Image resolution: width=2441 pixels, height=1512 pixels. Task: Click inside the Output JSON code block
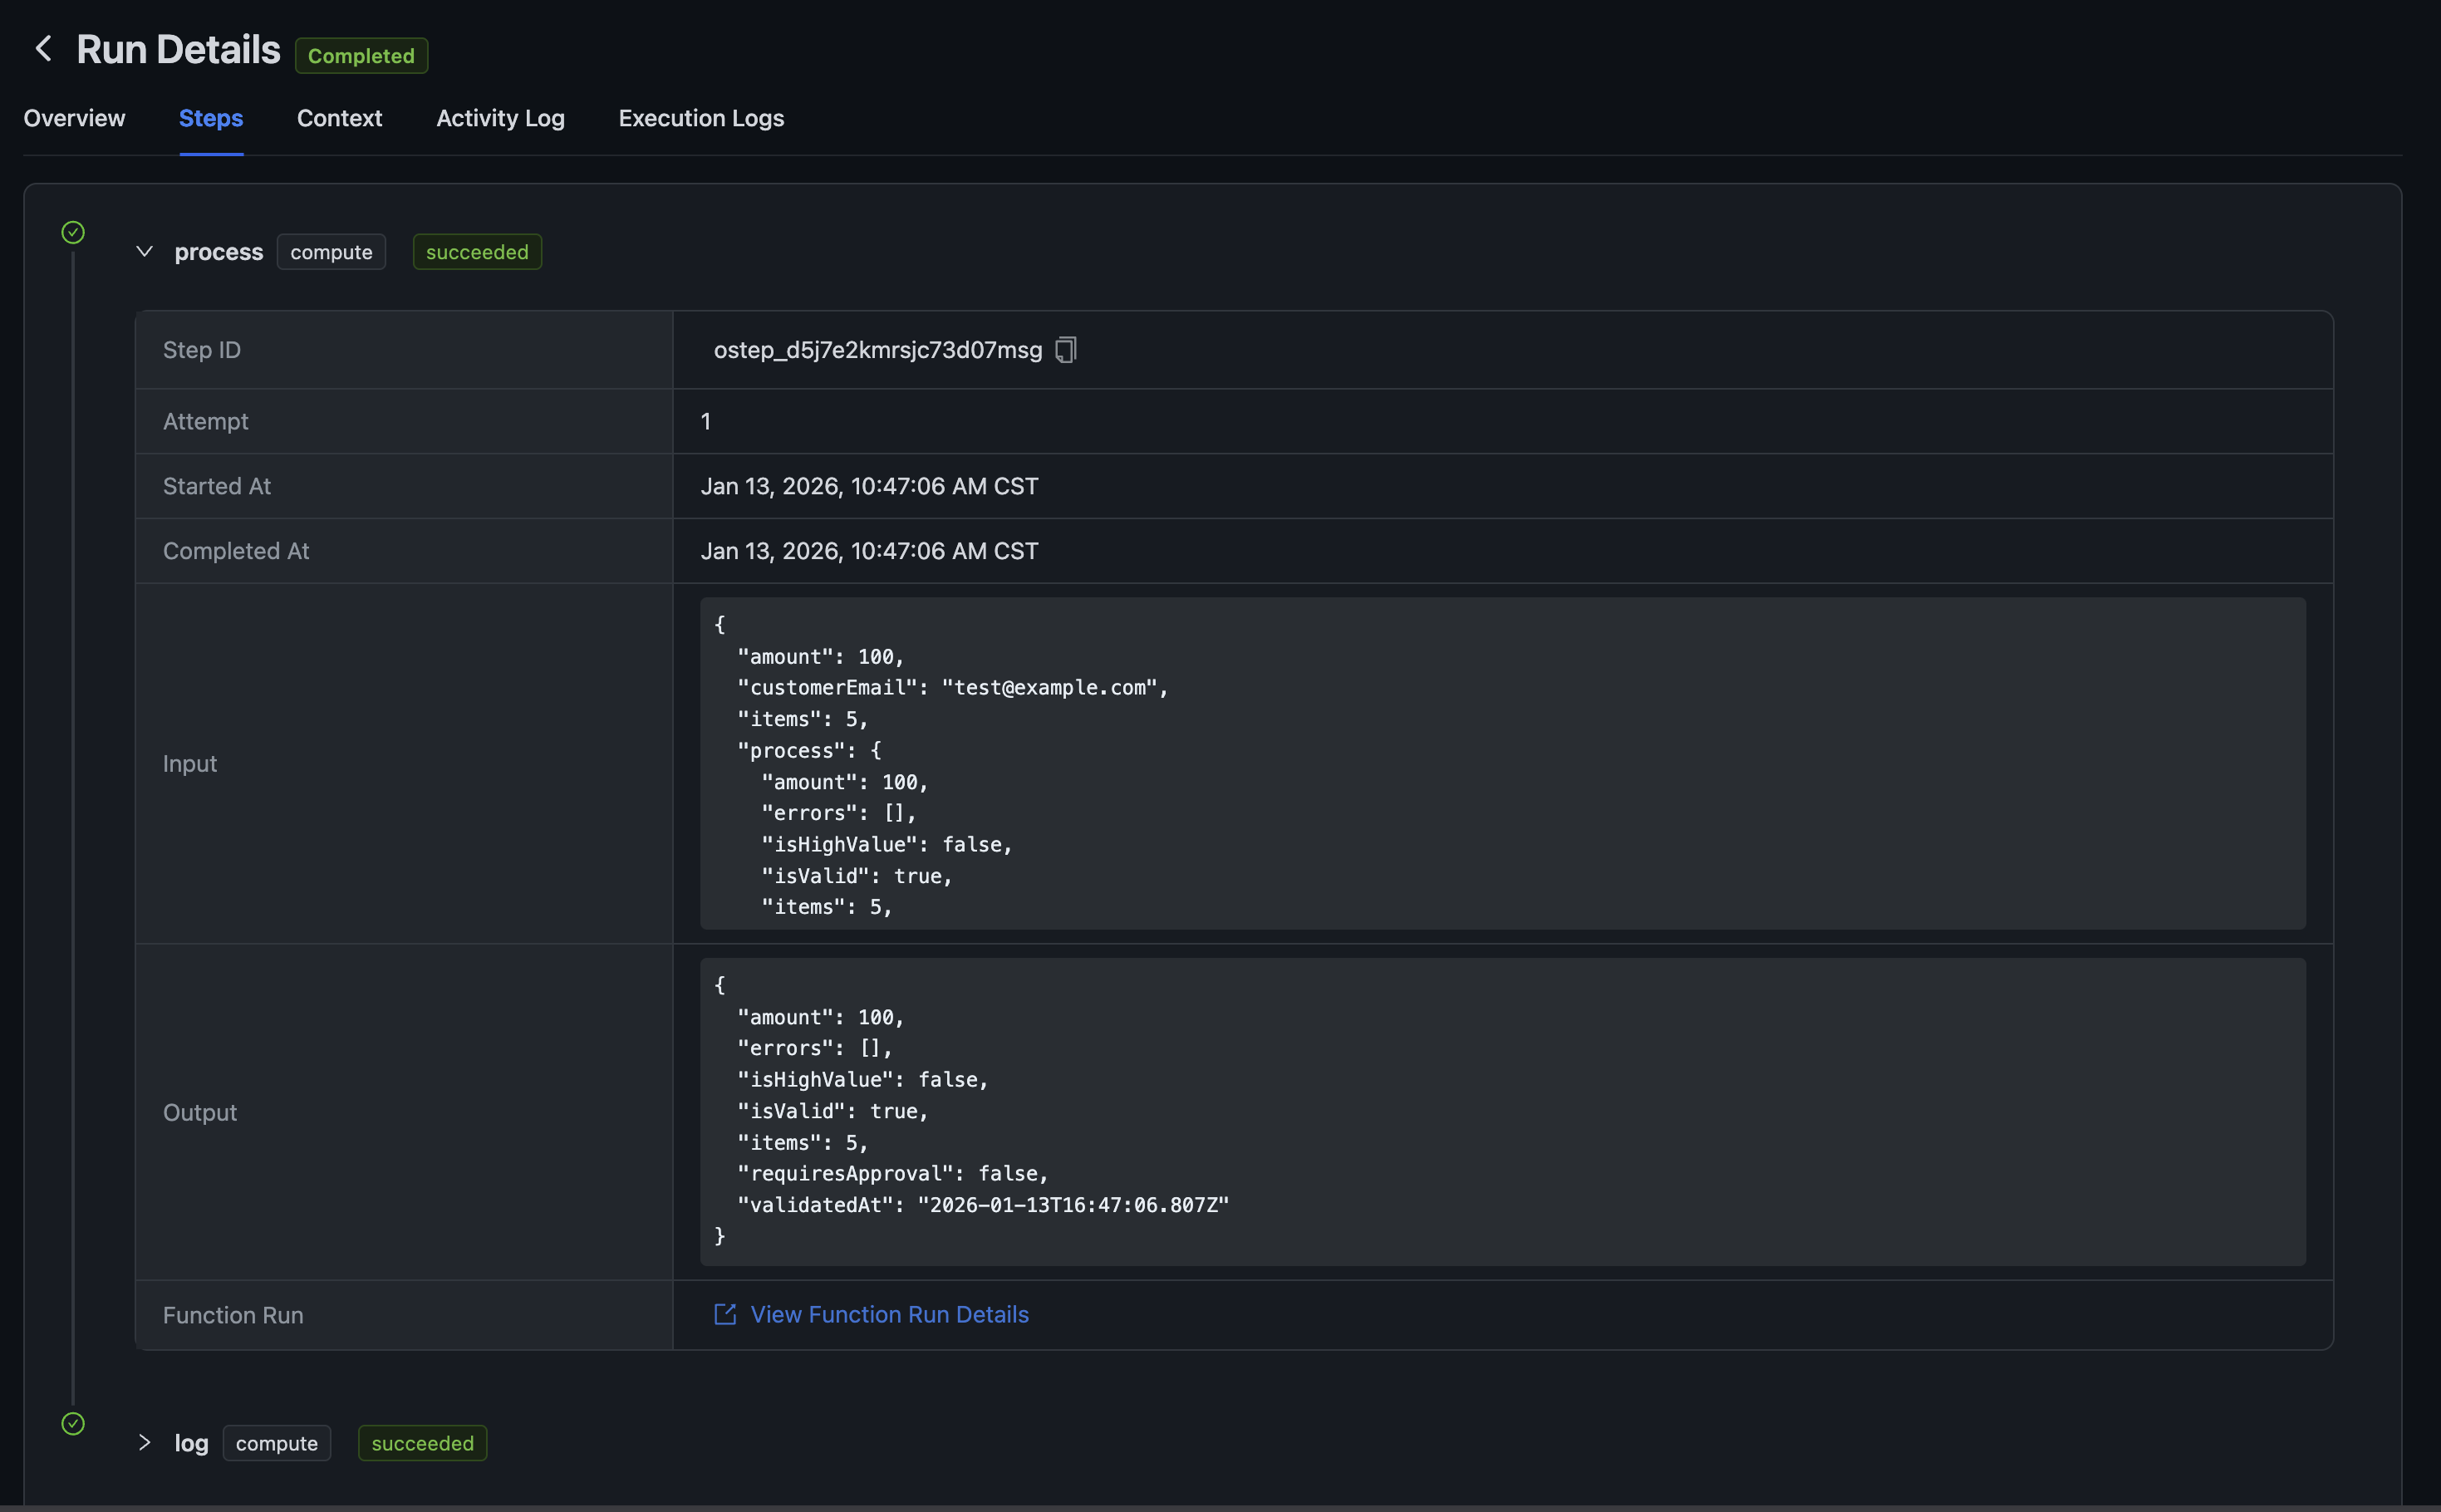pos(1500,1111)
